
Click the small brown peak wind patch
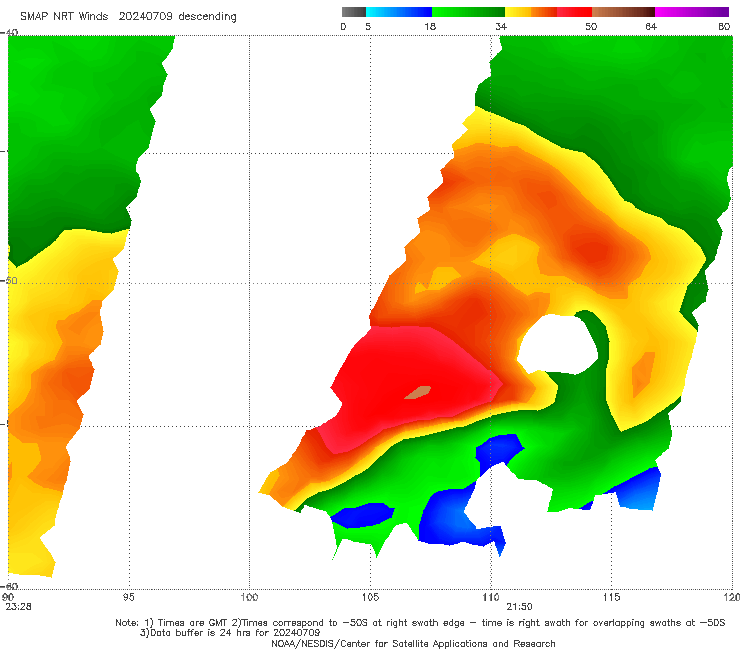coord(418,392)
